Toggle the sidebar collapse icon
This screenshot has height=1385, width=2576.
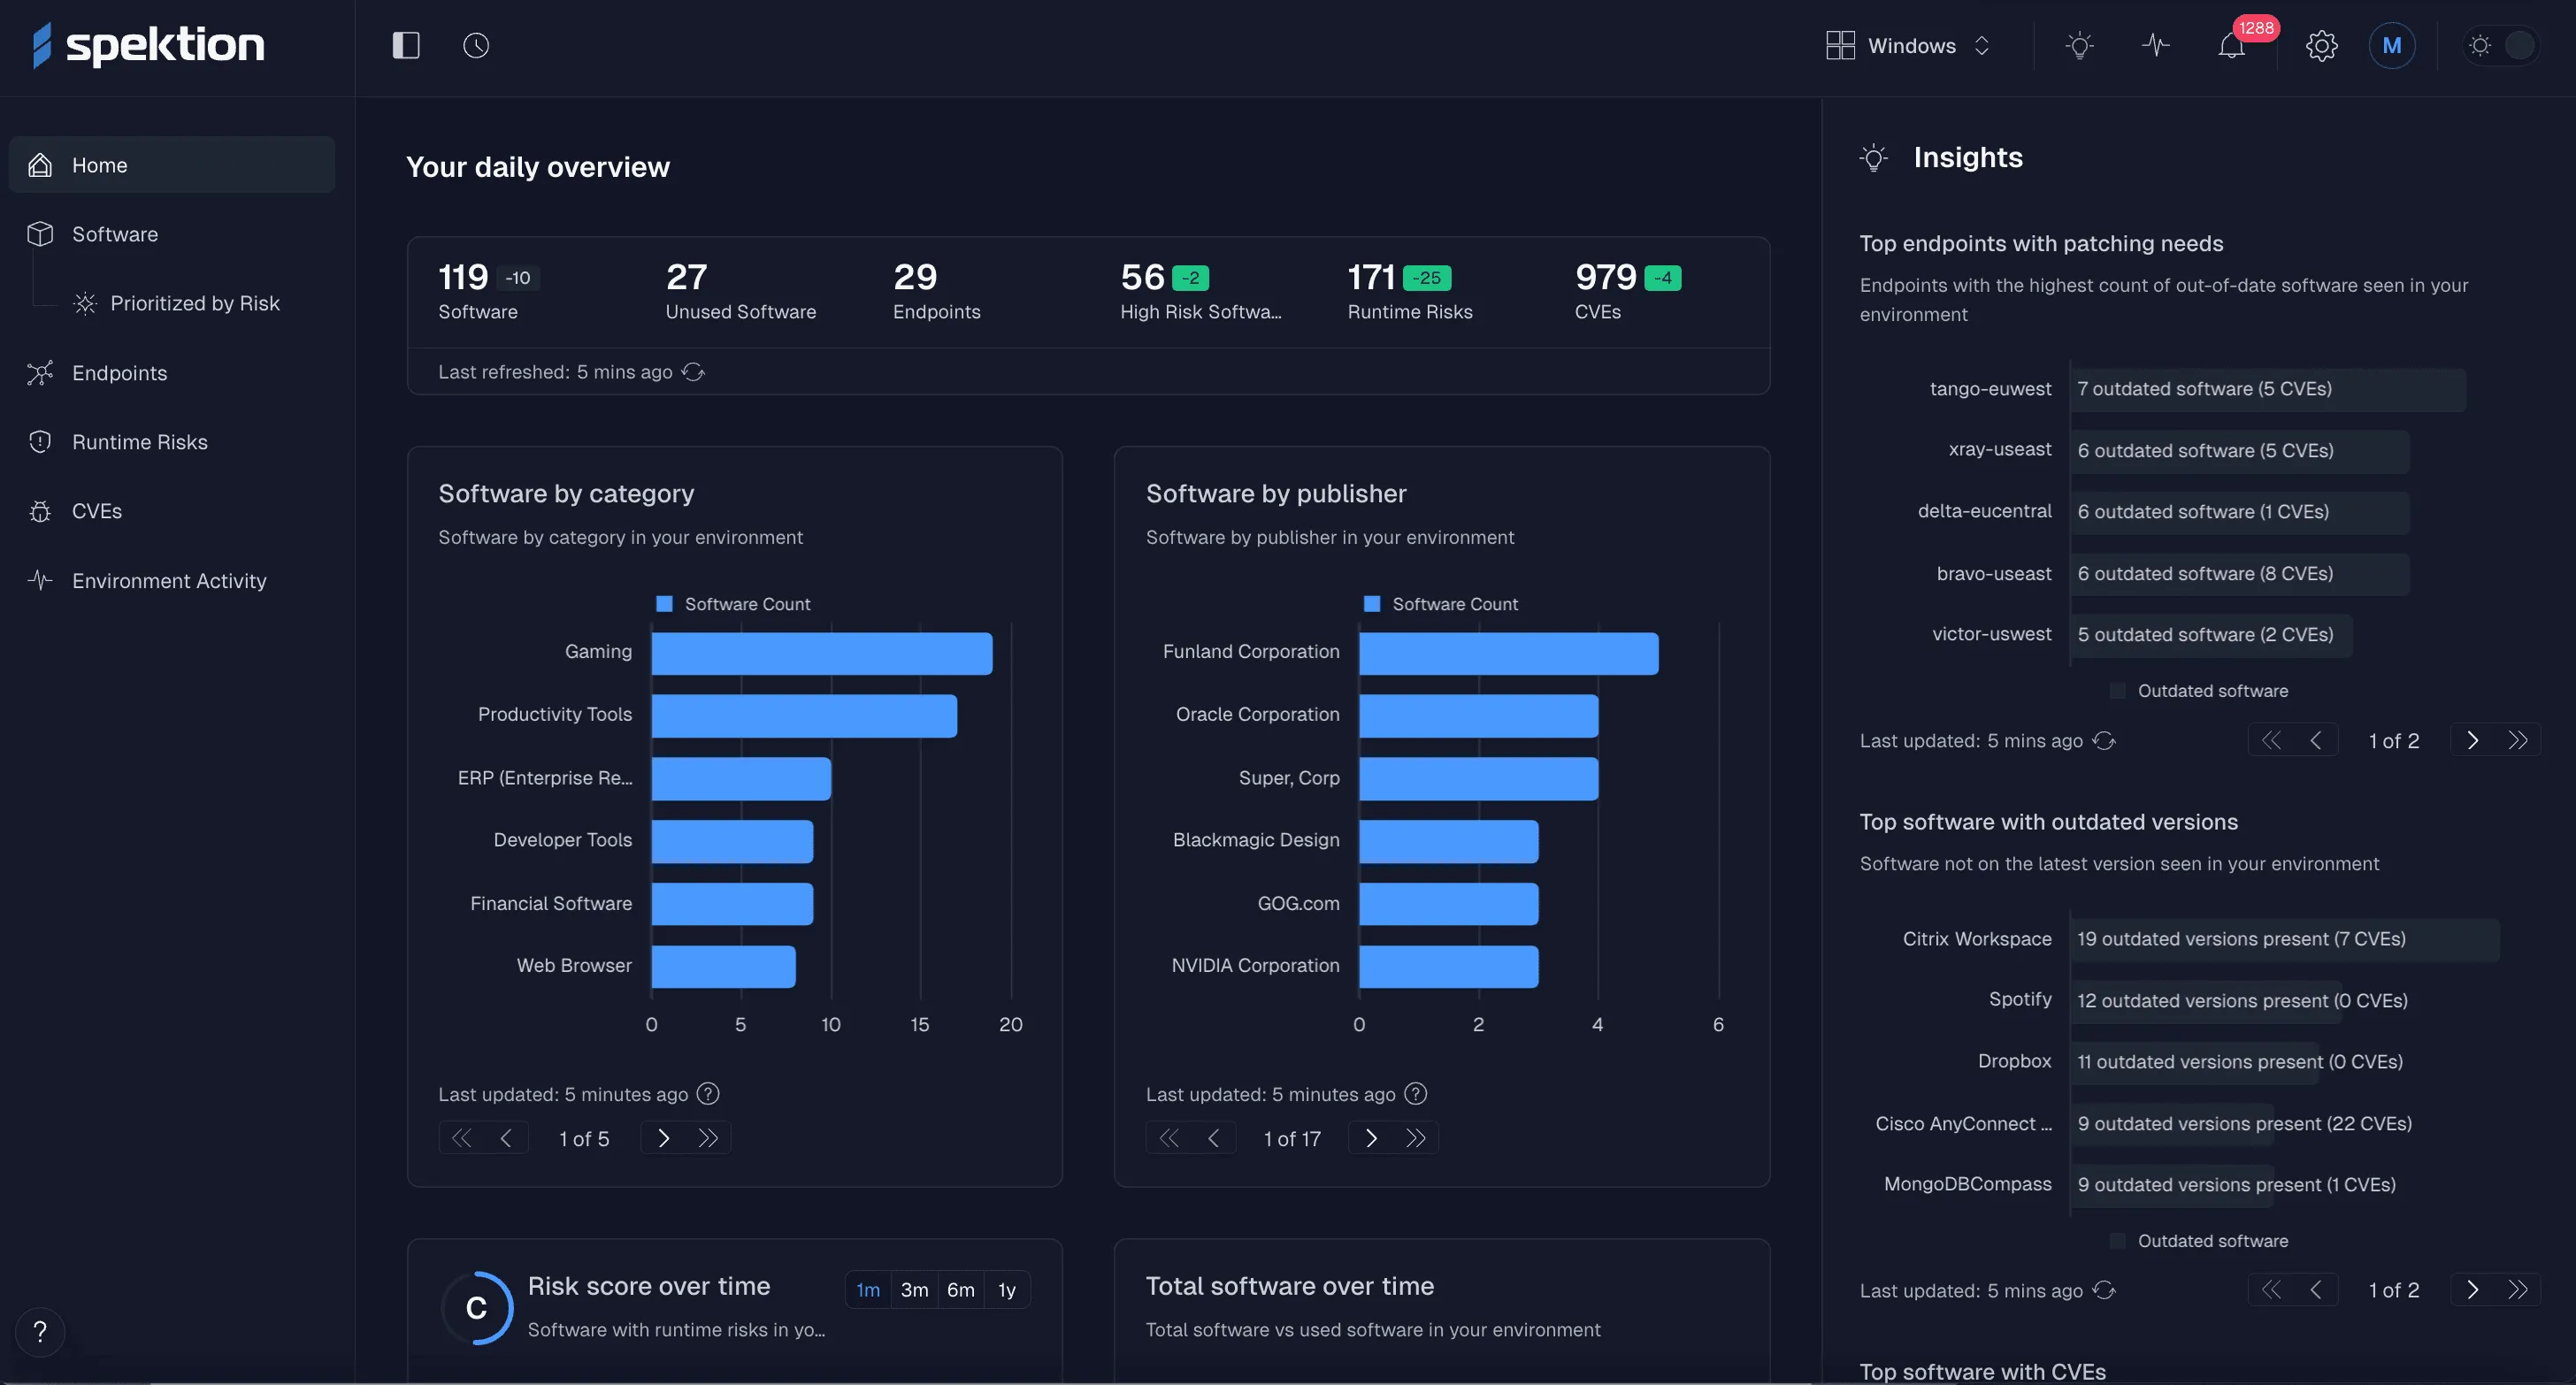click(405, 45)
